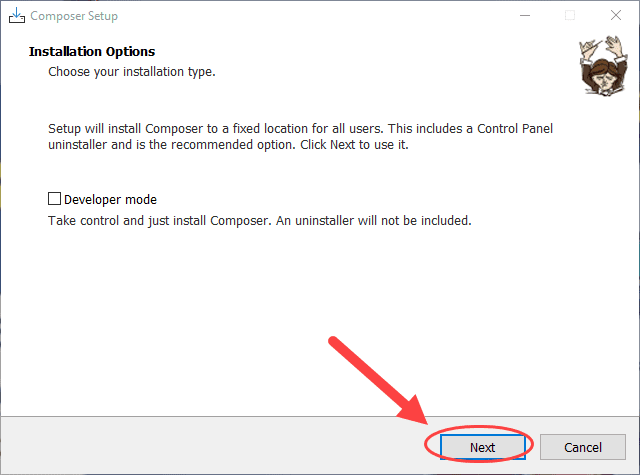Click the gray footer area left of Next
640x475 pixels.
pyautogui.click(x=212, y=446)
